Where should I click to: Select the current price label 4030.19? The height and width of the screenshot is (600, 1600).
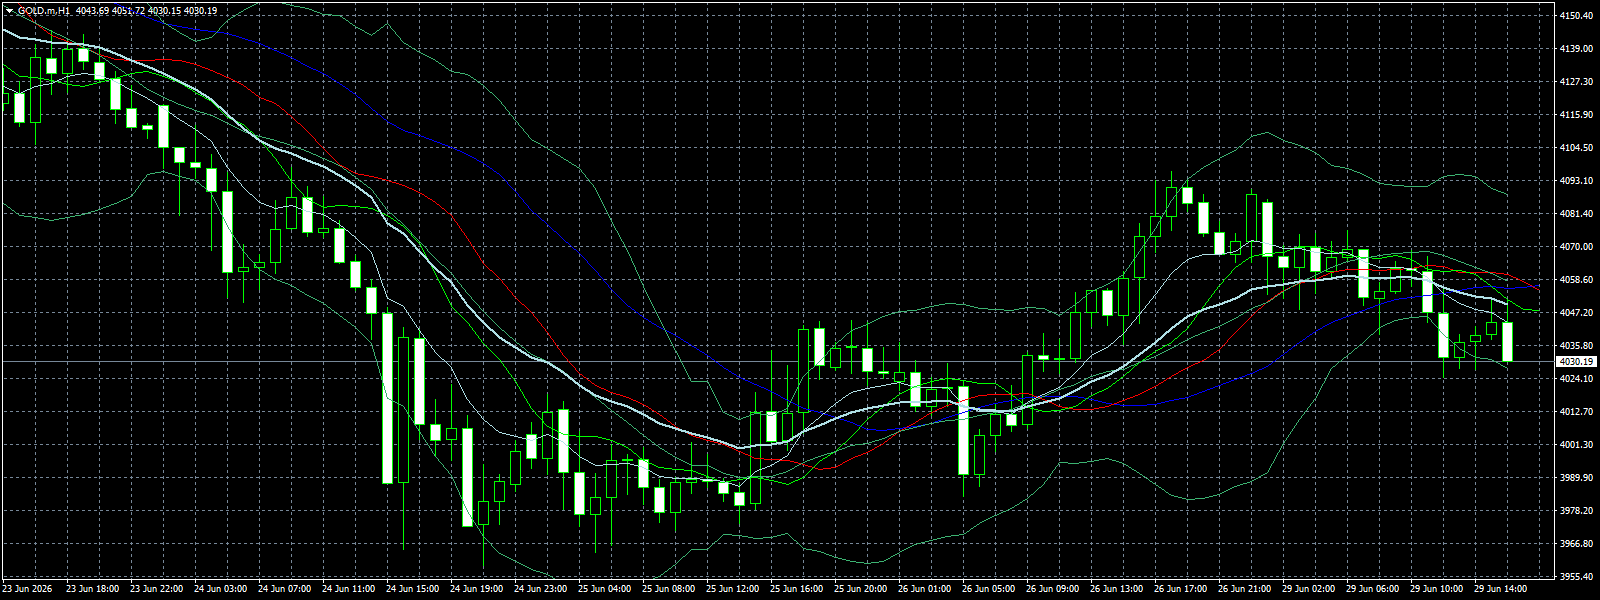point(1576,361)
